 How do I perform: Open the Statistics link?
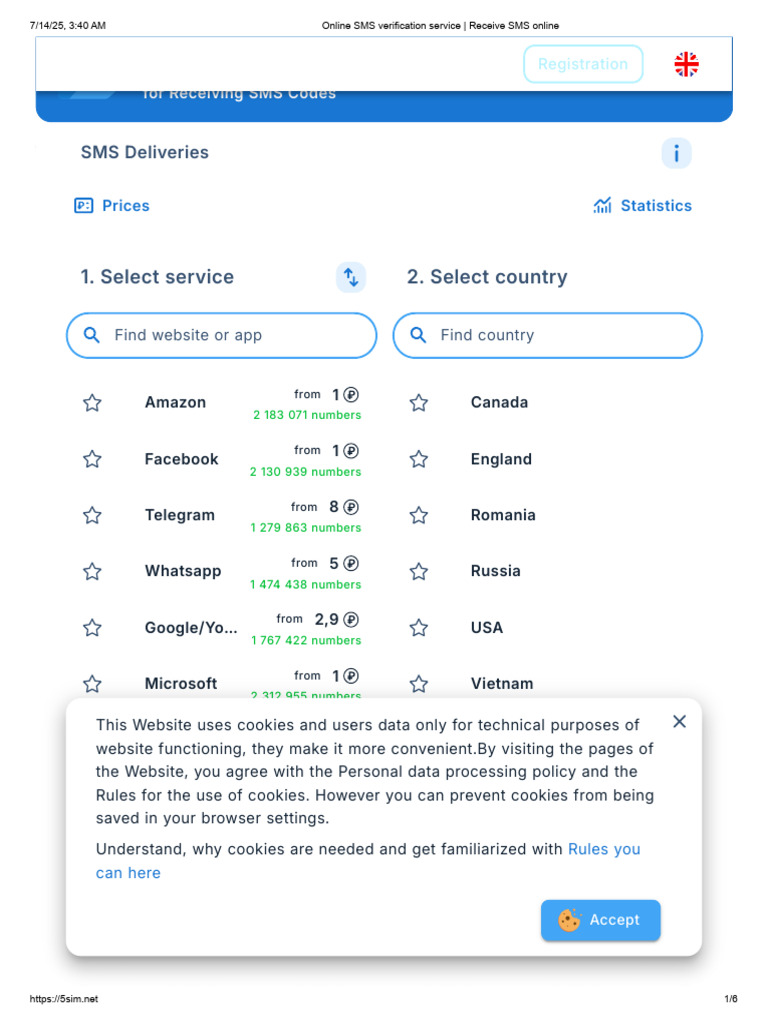655,206
